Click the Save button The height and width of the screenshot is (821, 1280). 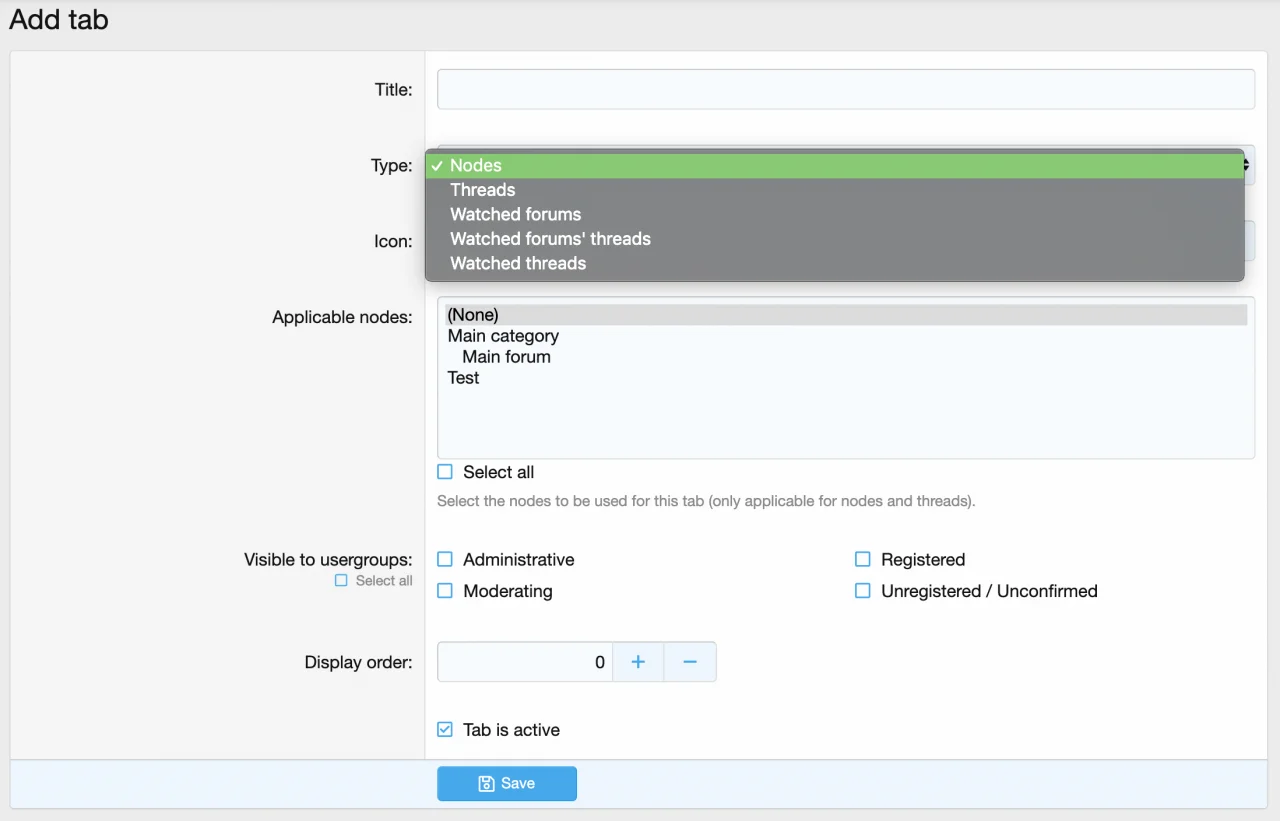pyautogui.click(x=507, y=783)
